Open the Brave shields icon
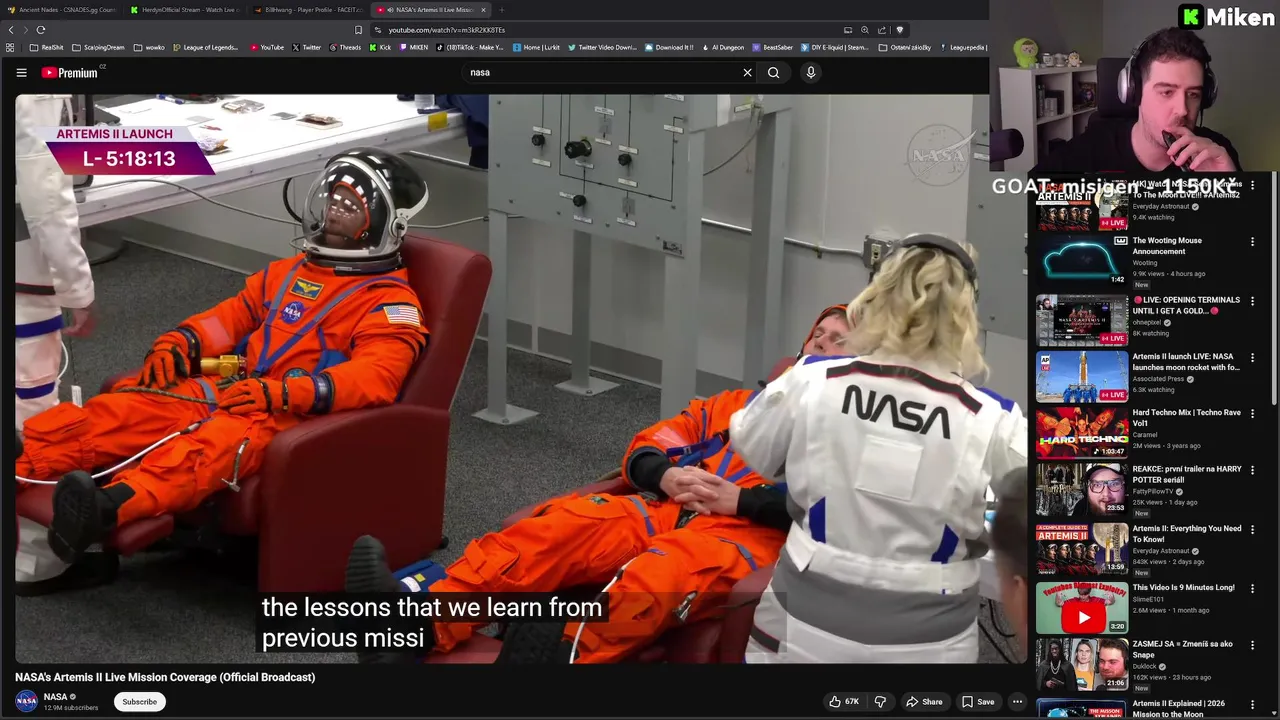 pos(899,30)
